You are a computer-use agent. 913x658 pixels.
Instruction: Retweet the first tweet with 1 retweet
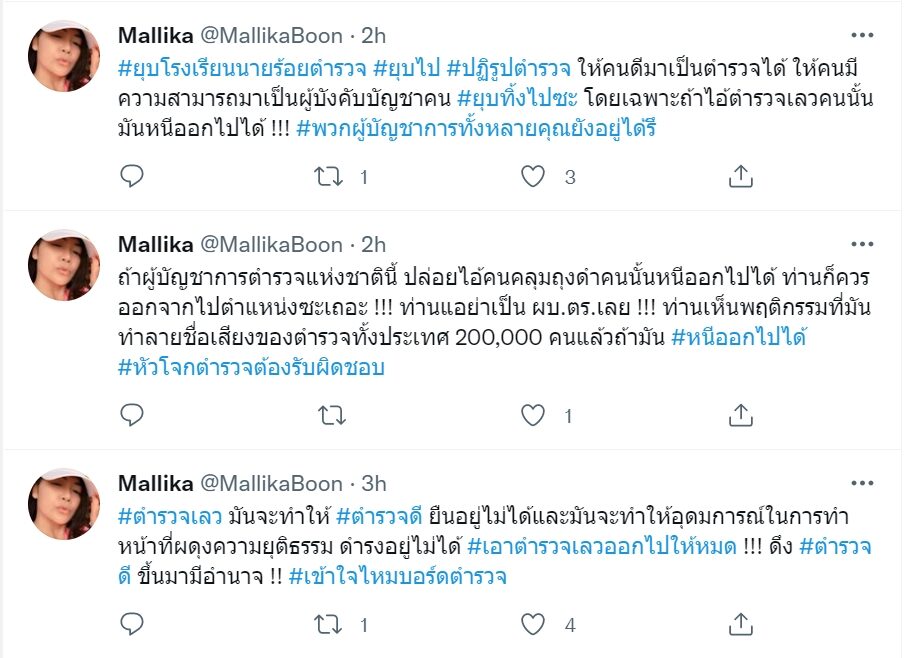[327, 177]
